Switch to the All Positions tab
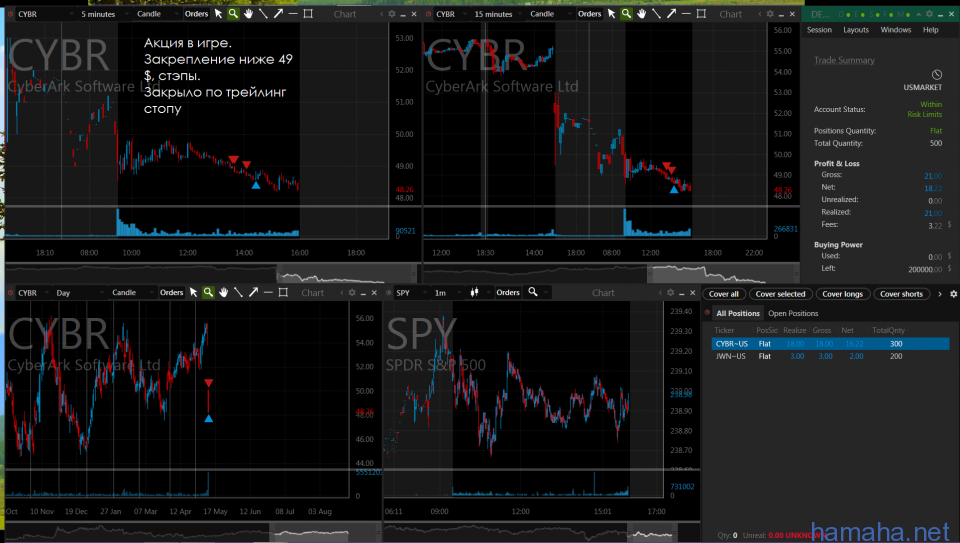 pyautogui.click(x=738, y=313)
